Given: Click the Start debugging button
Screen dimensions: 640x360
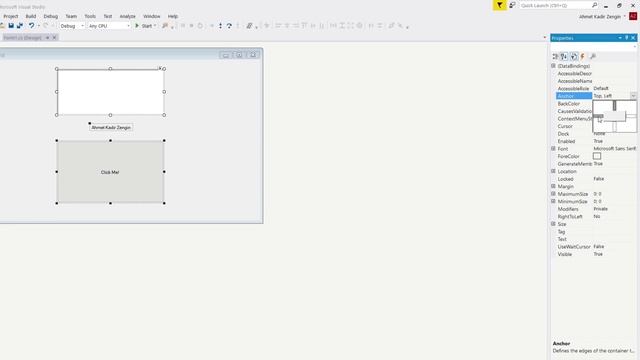Looking at the screenshot, I should tap(146, 26).
